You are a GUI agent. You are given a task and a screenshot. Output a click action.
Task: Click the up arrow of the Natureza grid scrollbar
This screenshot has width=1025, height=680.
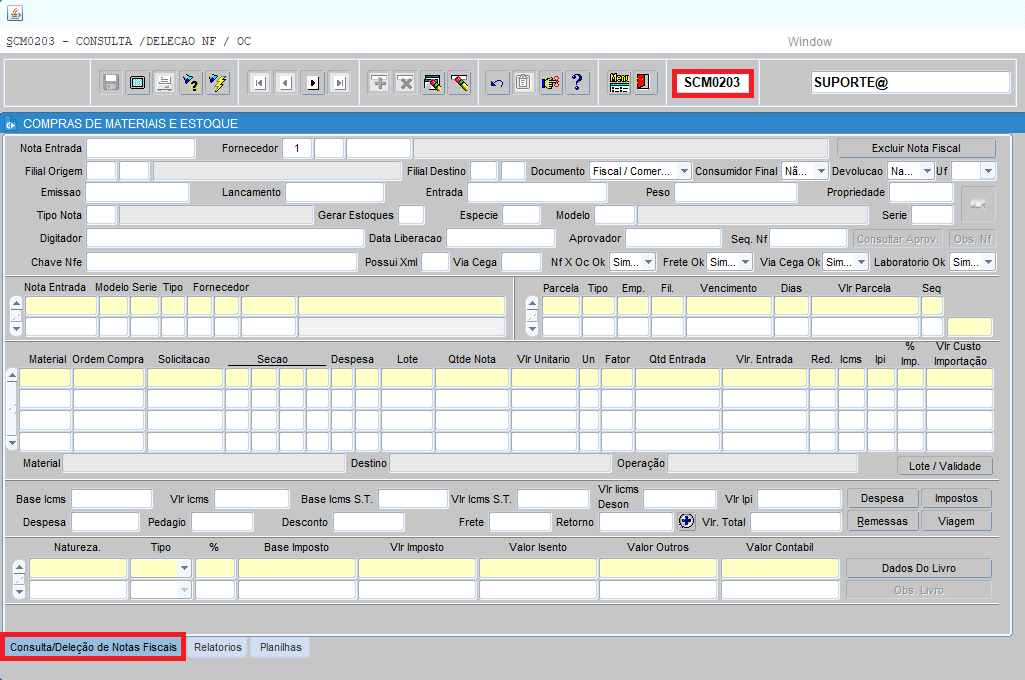click(x=20, y=566)
